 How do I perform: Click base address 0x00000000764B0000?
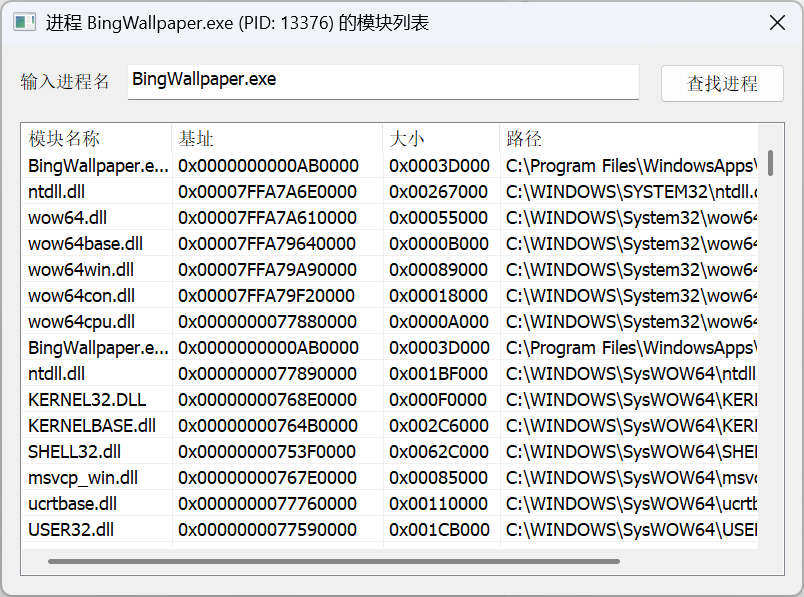pos(268,426)
